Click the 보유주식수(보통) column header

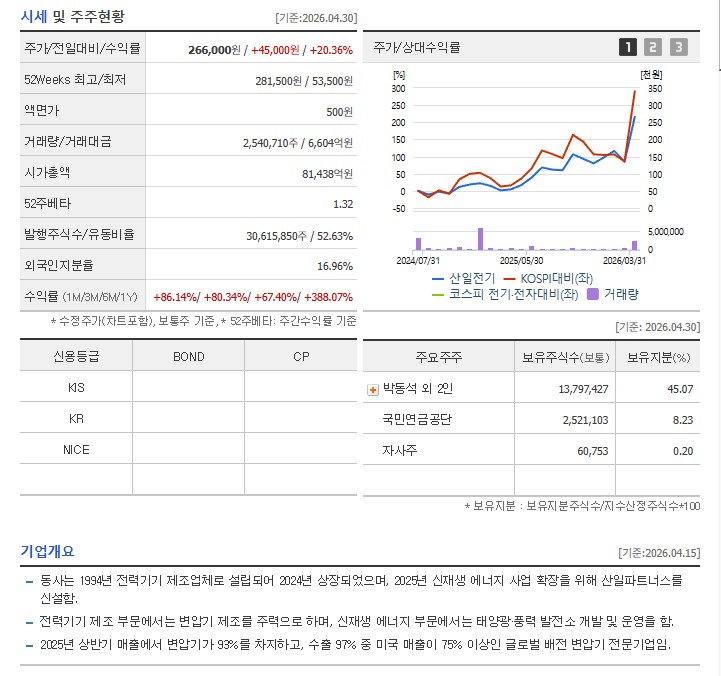565,357
